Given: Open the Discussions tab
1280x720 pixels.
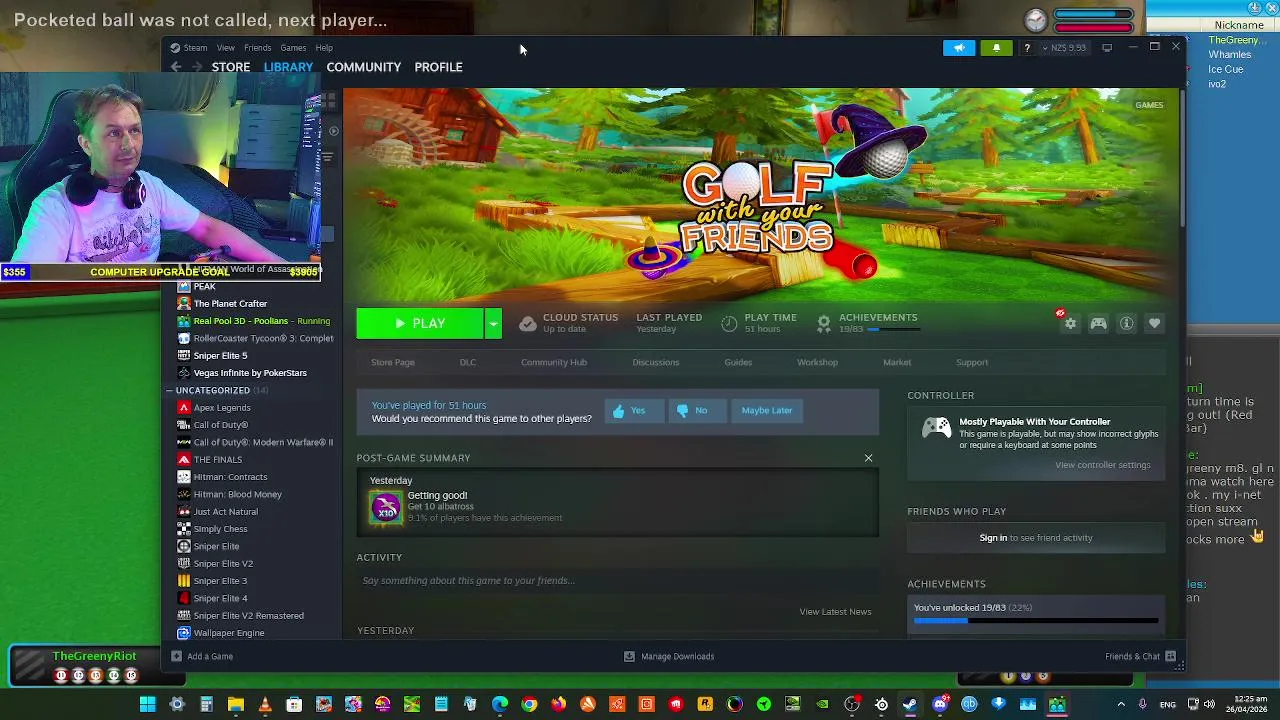Looking at the screenshot, I should (655, 362).
